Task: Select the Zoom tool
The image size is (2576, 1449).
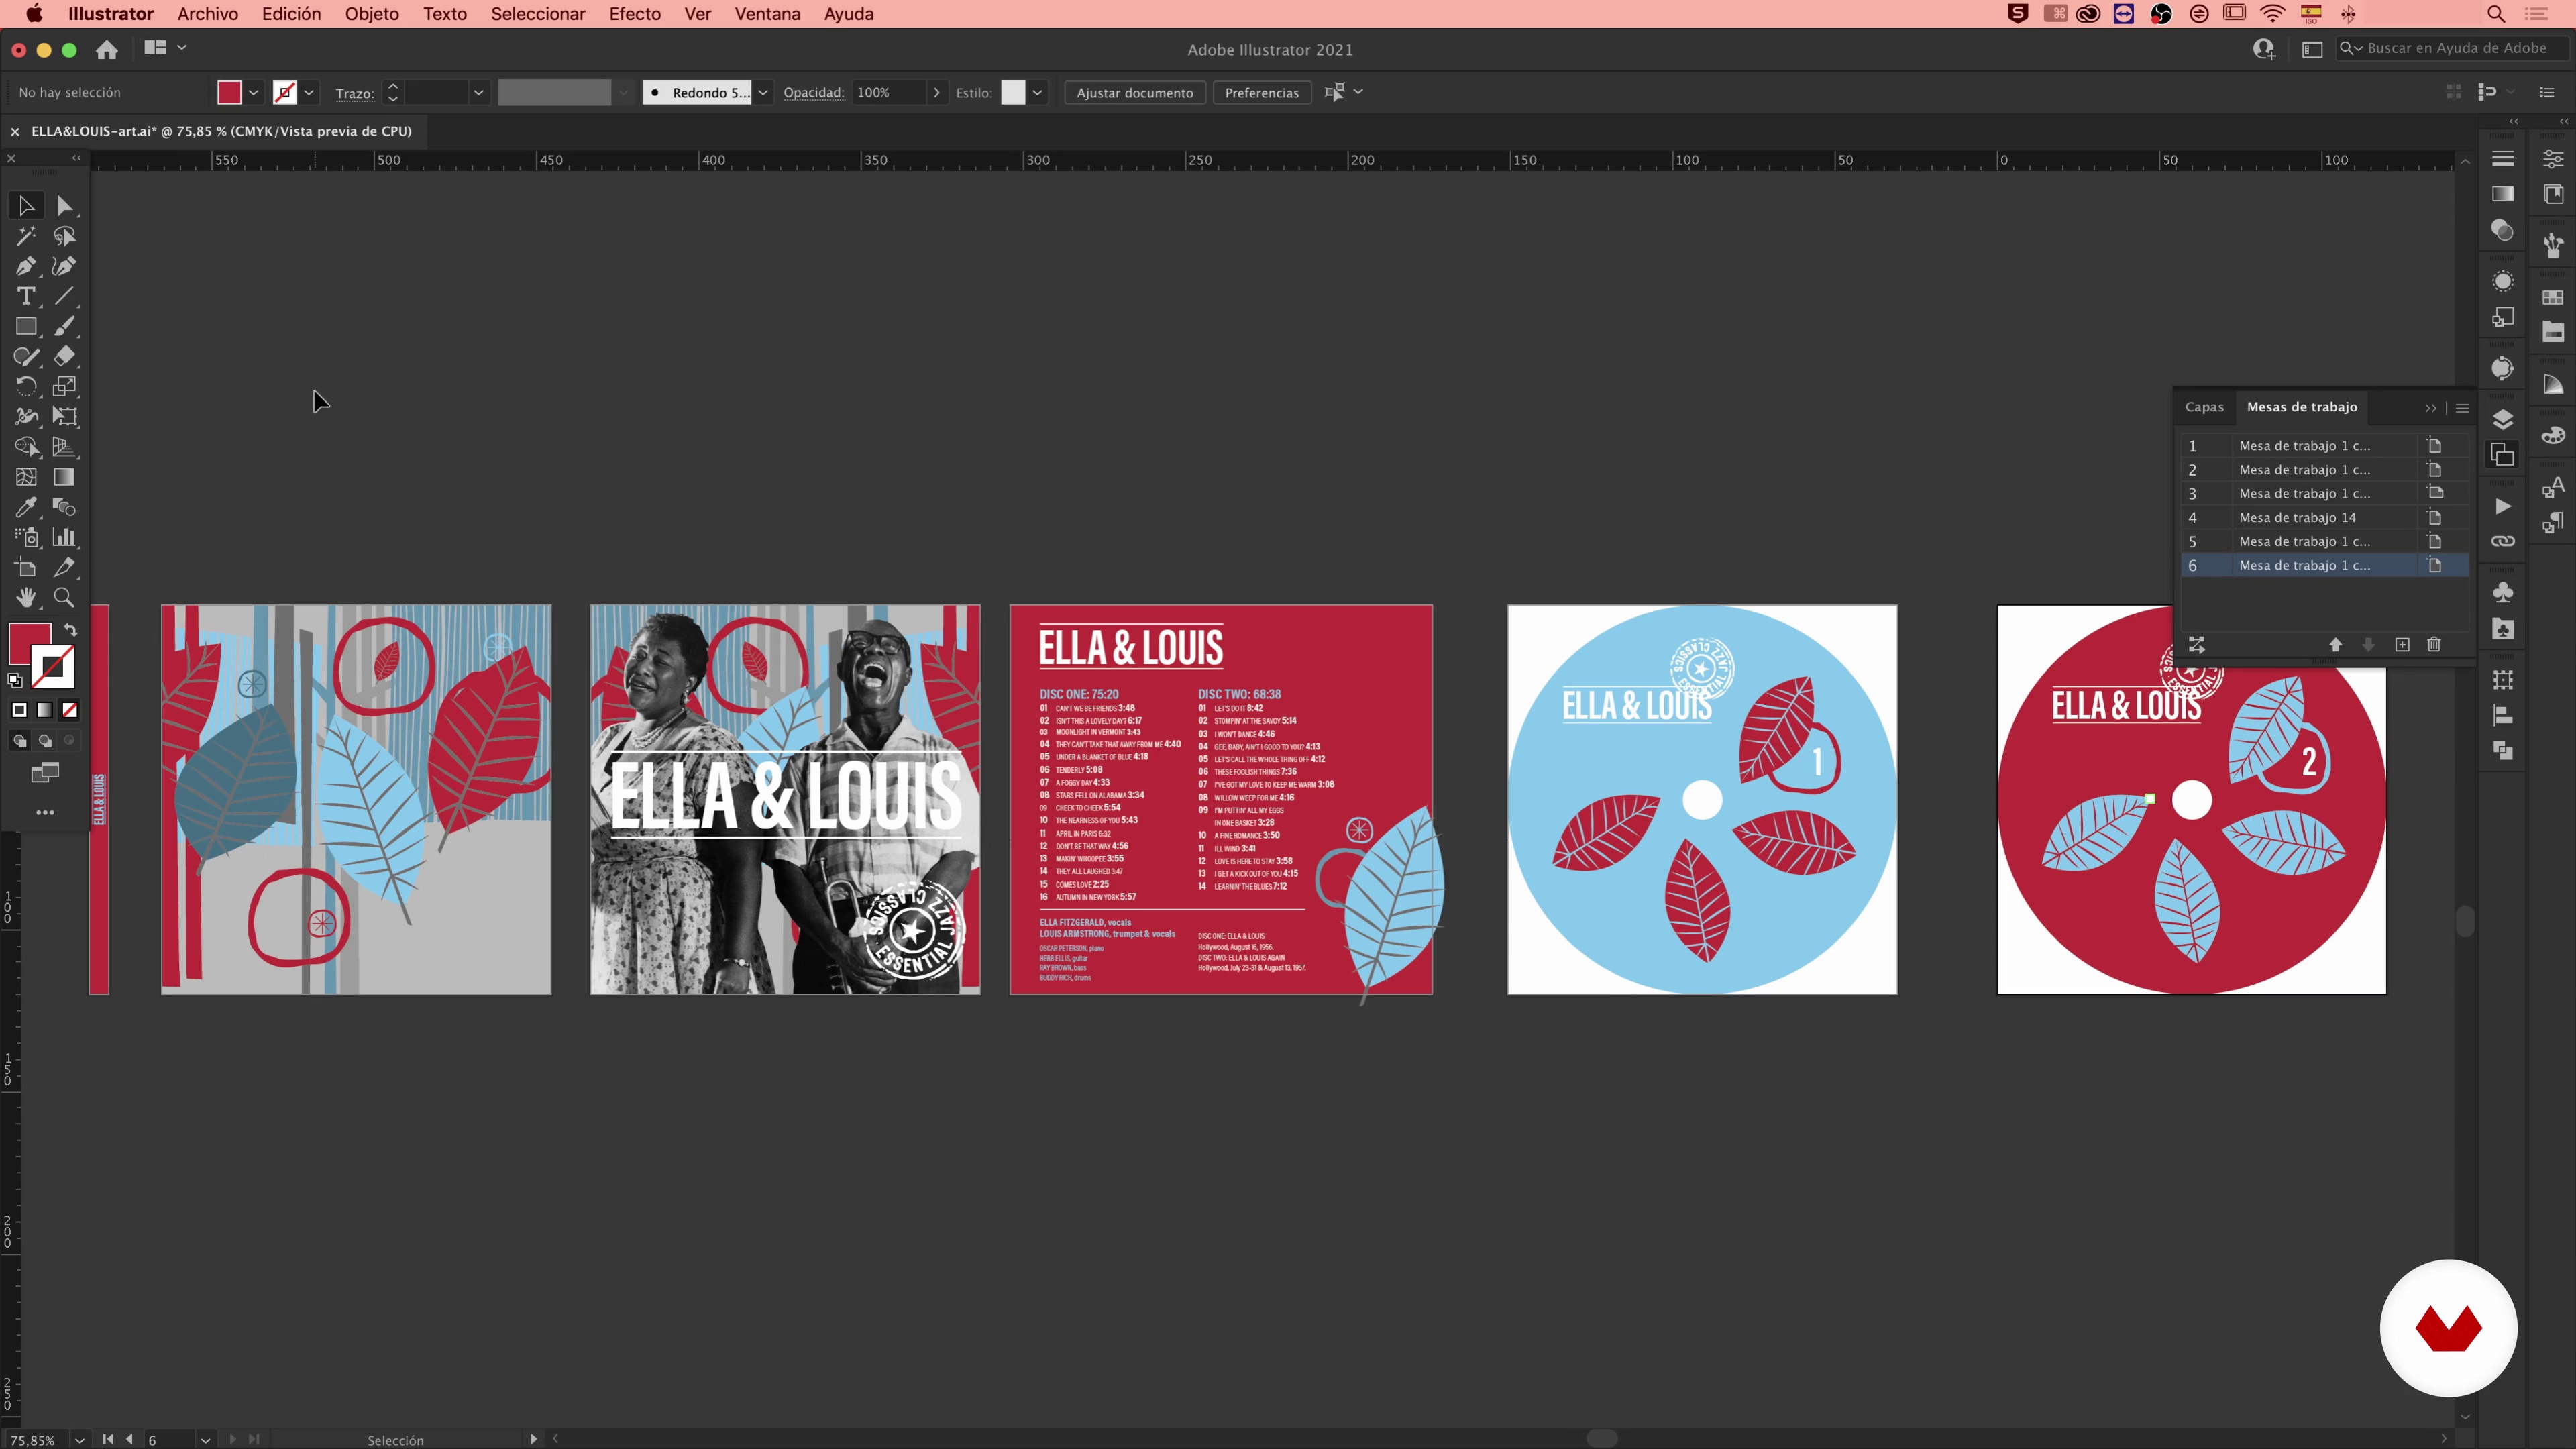Action: coord(64,597)
